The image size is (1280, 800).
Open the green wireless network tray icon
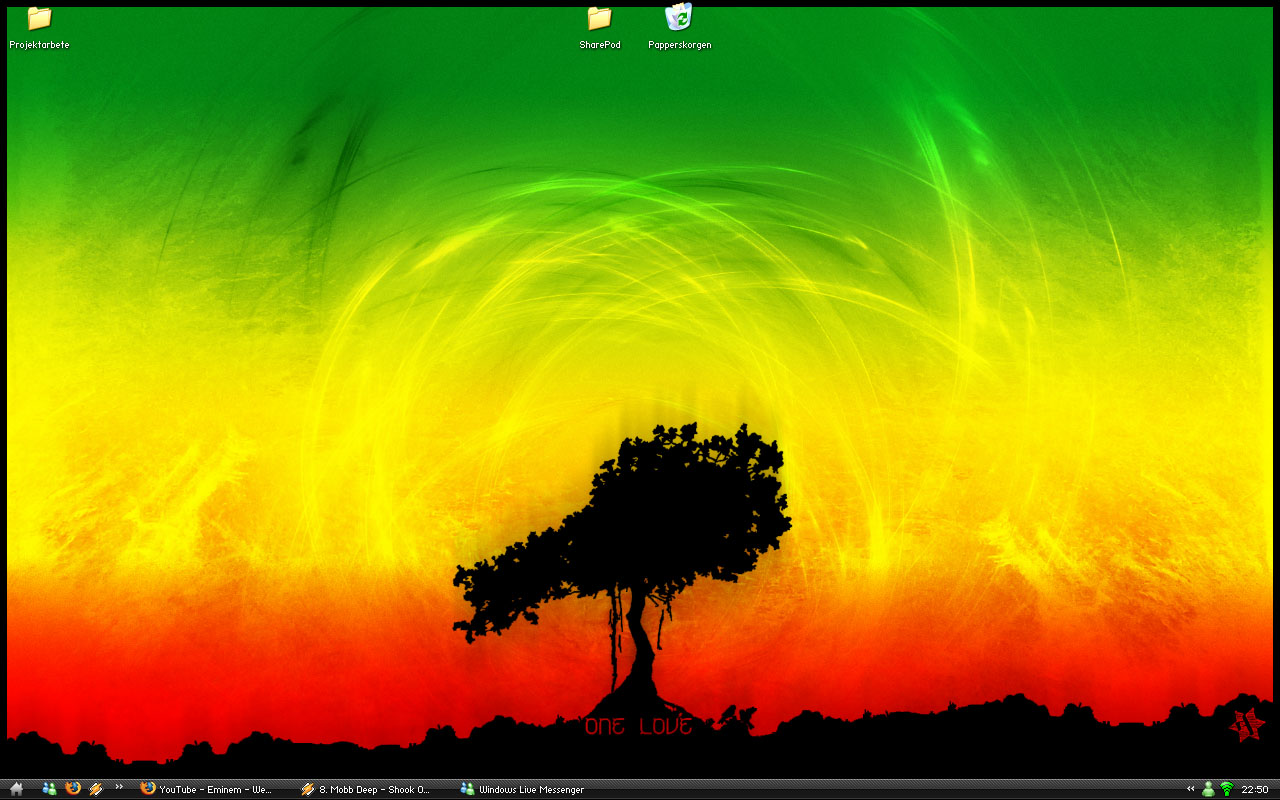click(1226, 789)
